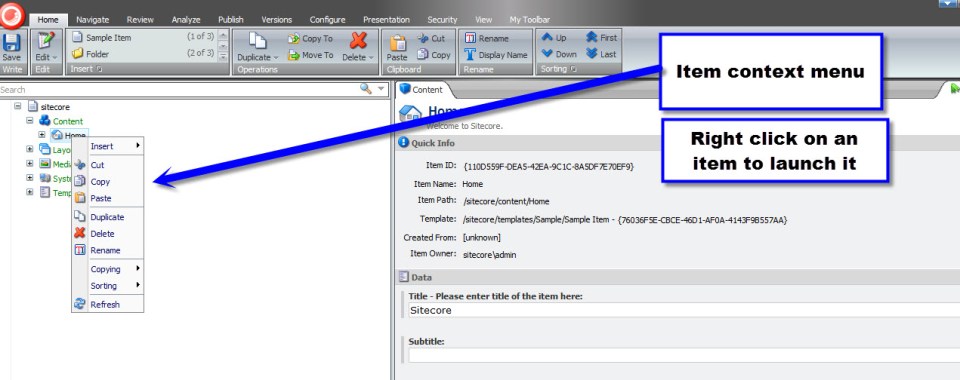Switch to the View ribbon tab
960x380 pixels.
click(483, 20)
